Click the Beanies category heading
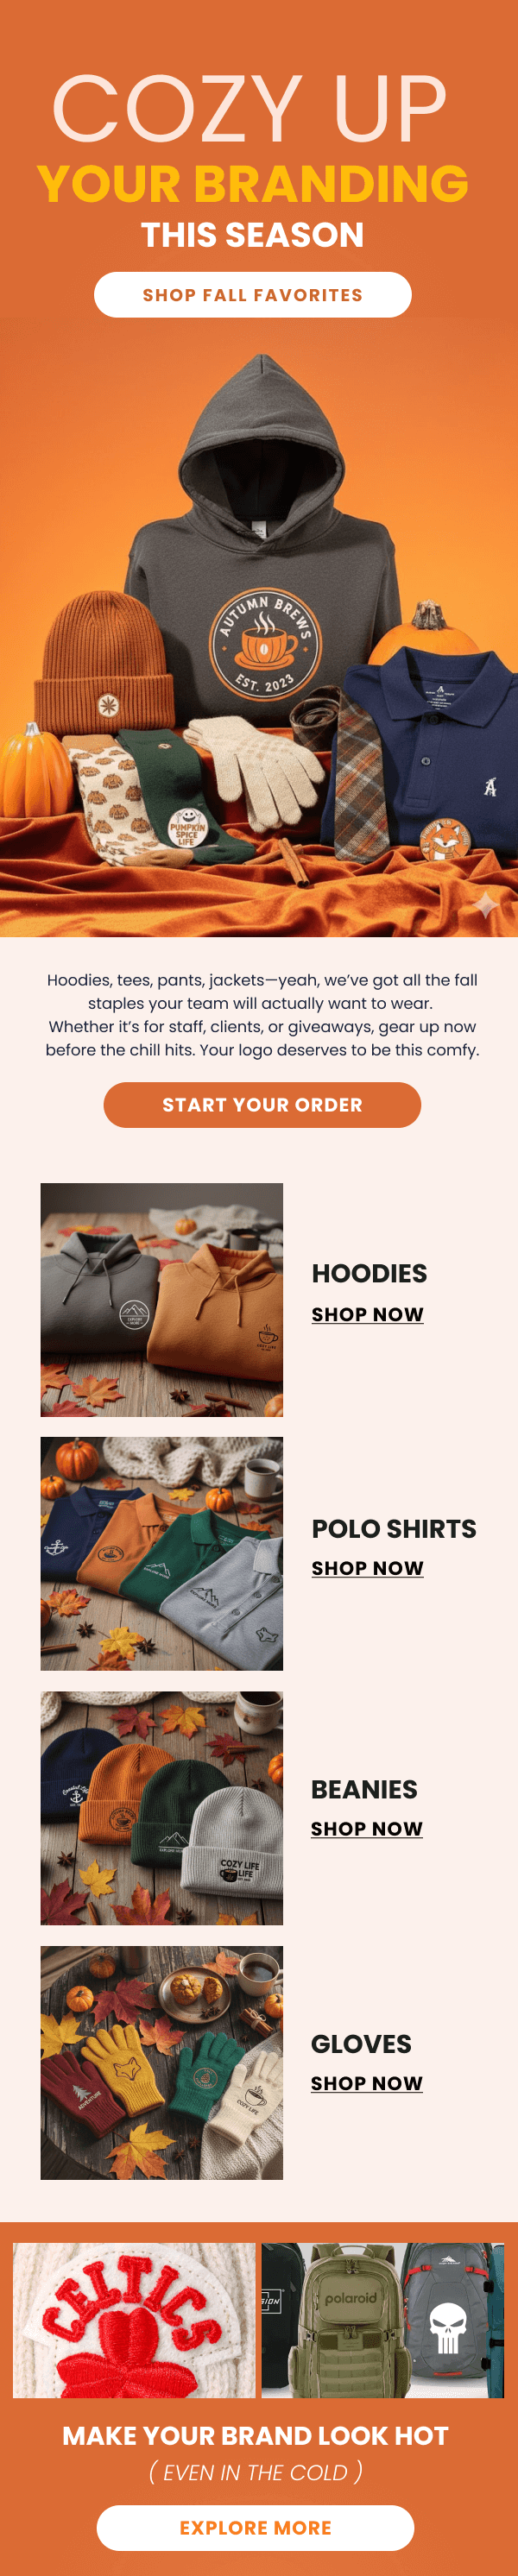Image resolution: width=518 pixels, height=2576 pixels. tap(364, 1789)
